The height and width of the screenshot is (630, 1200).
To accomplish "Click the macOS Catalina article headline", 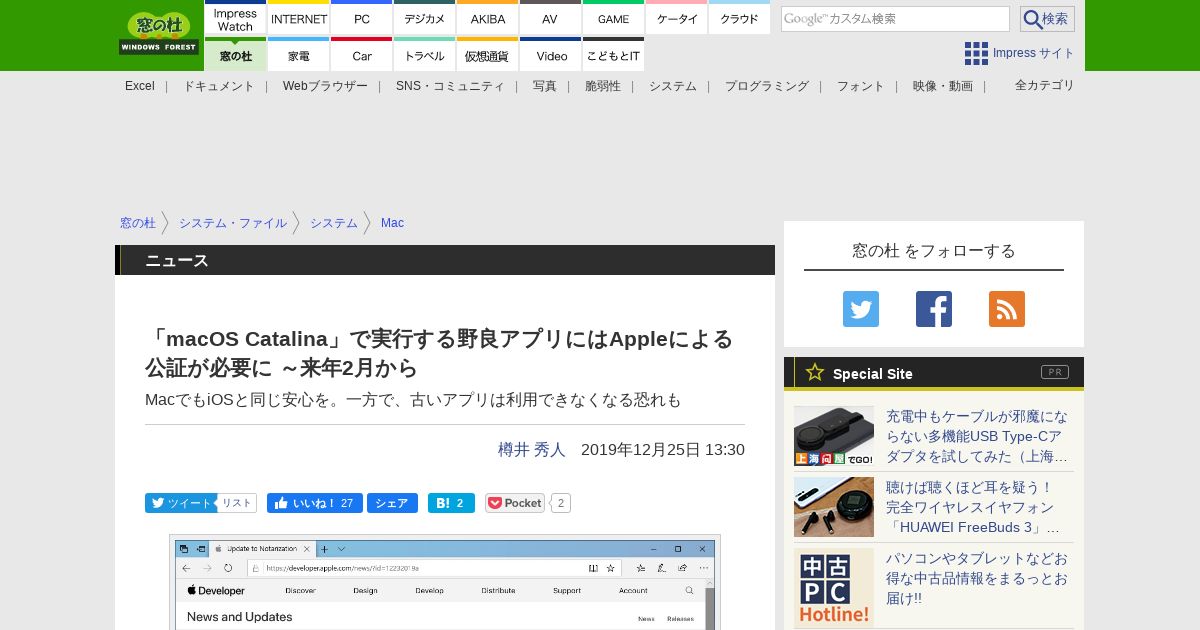I will [440, 353].
